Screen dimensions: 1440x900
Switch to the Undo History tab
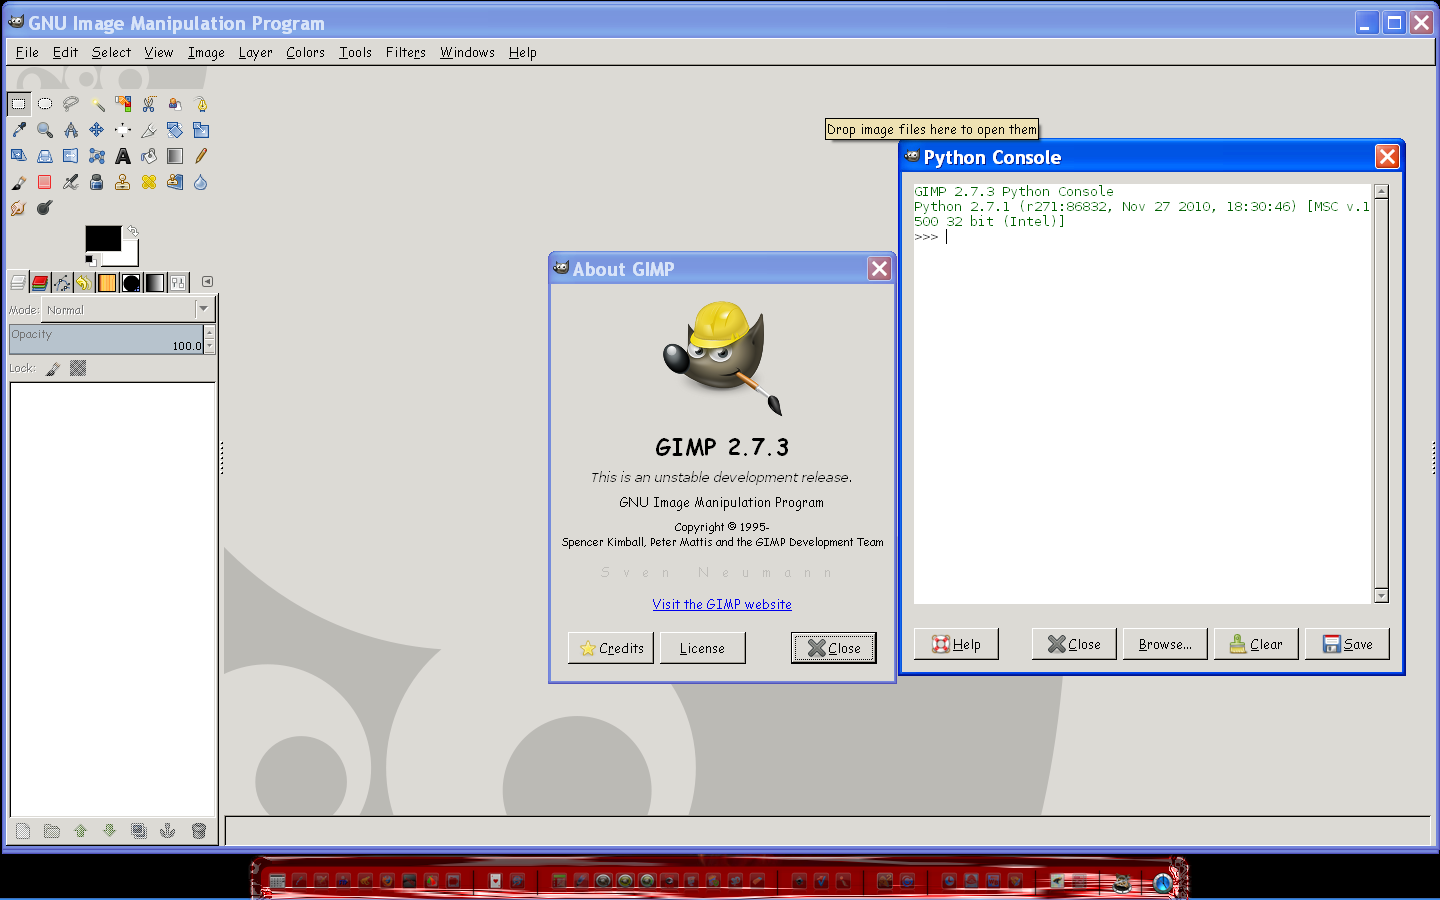(84, 283)
